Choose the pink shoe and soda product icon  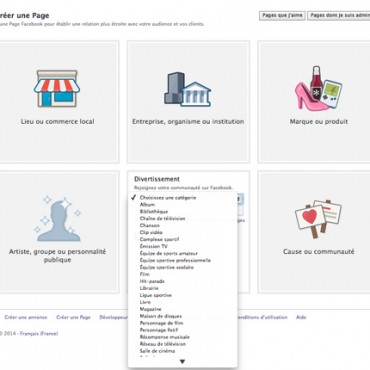[318, 88]
